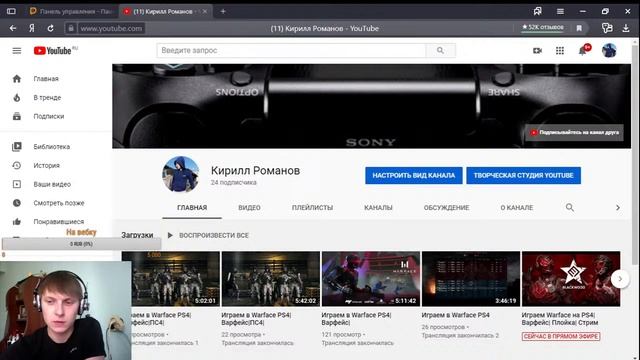Open Понравившиеся in the sidebar
Image resolution: width=640 pixels, height=360 pixels.
point(58,222)
